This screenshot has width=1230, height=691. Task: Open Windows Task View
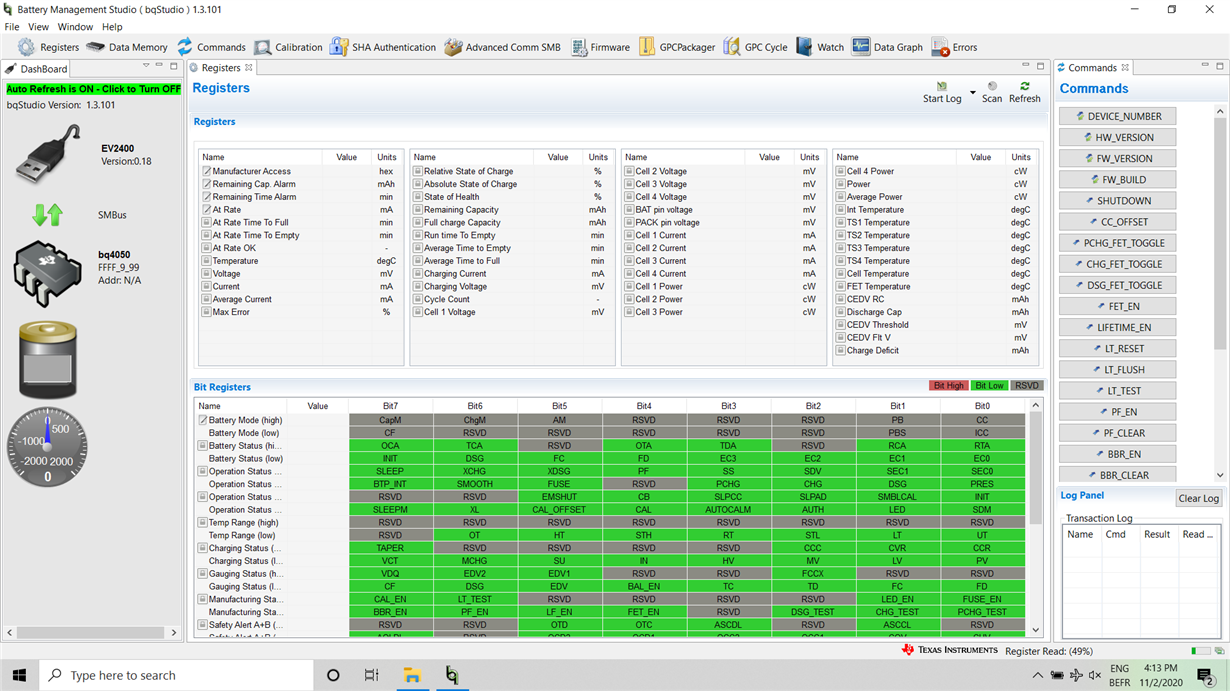click(x=371, y=675)
